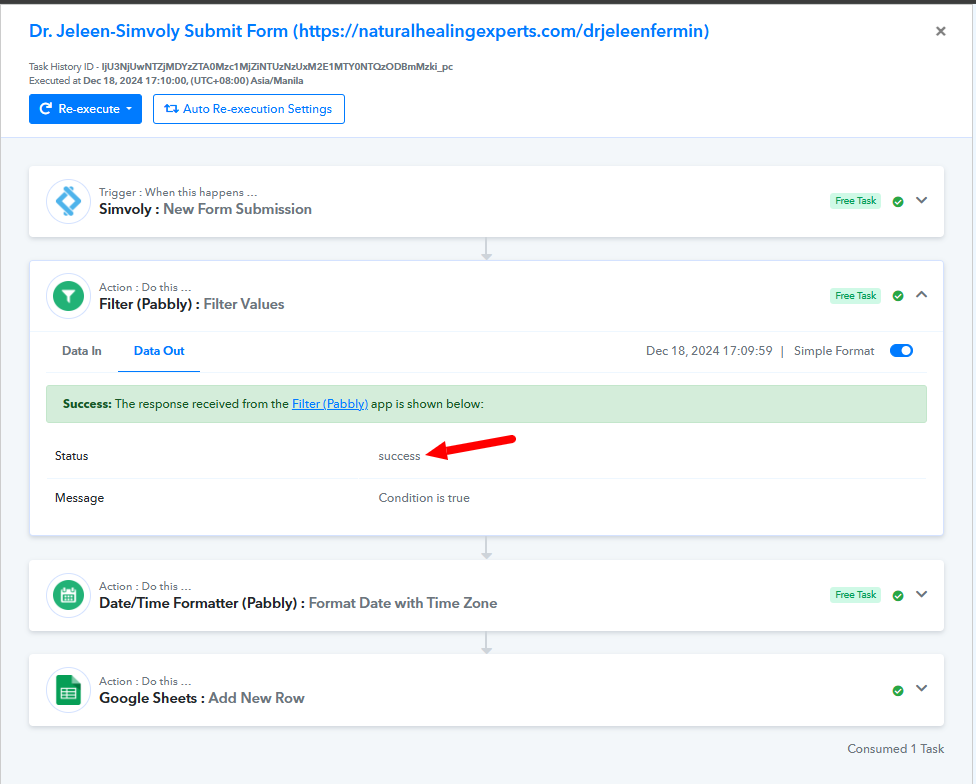Click the 'Consumed 1 Task' text
The width and height of the screenshot is (976, 784).
895,749
